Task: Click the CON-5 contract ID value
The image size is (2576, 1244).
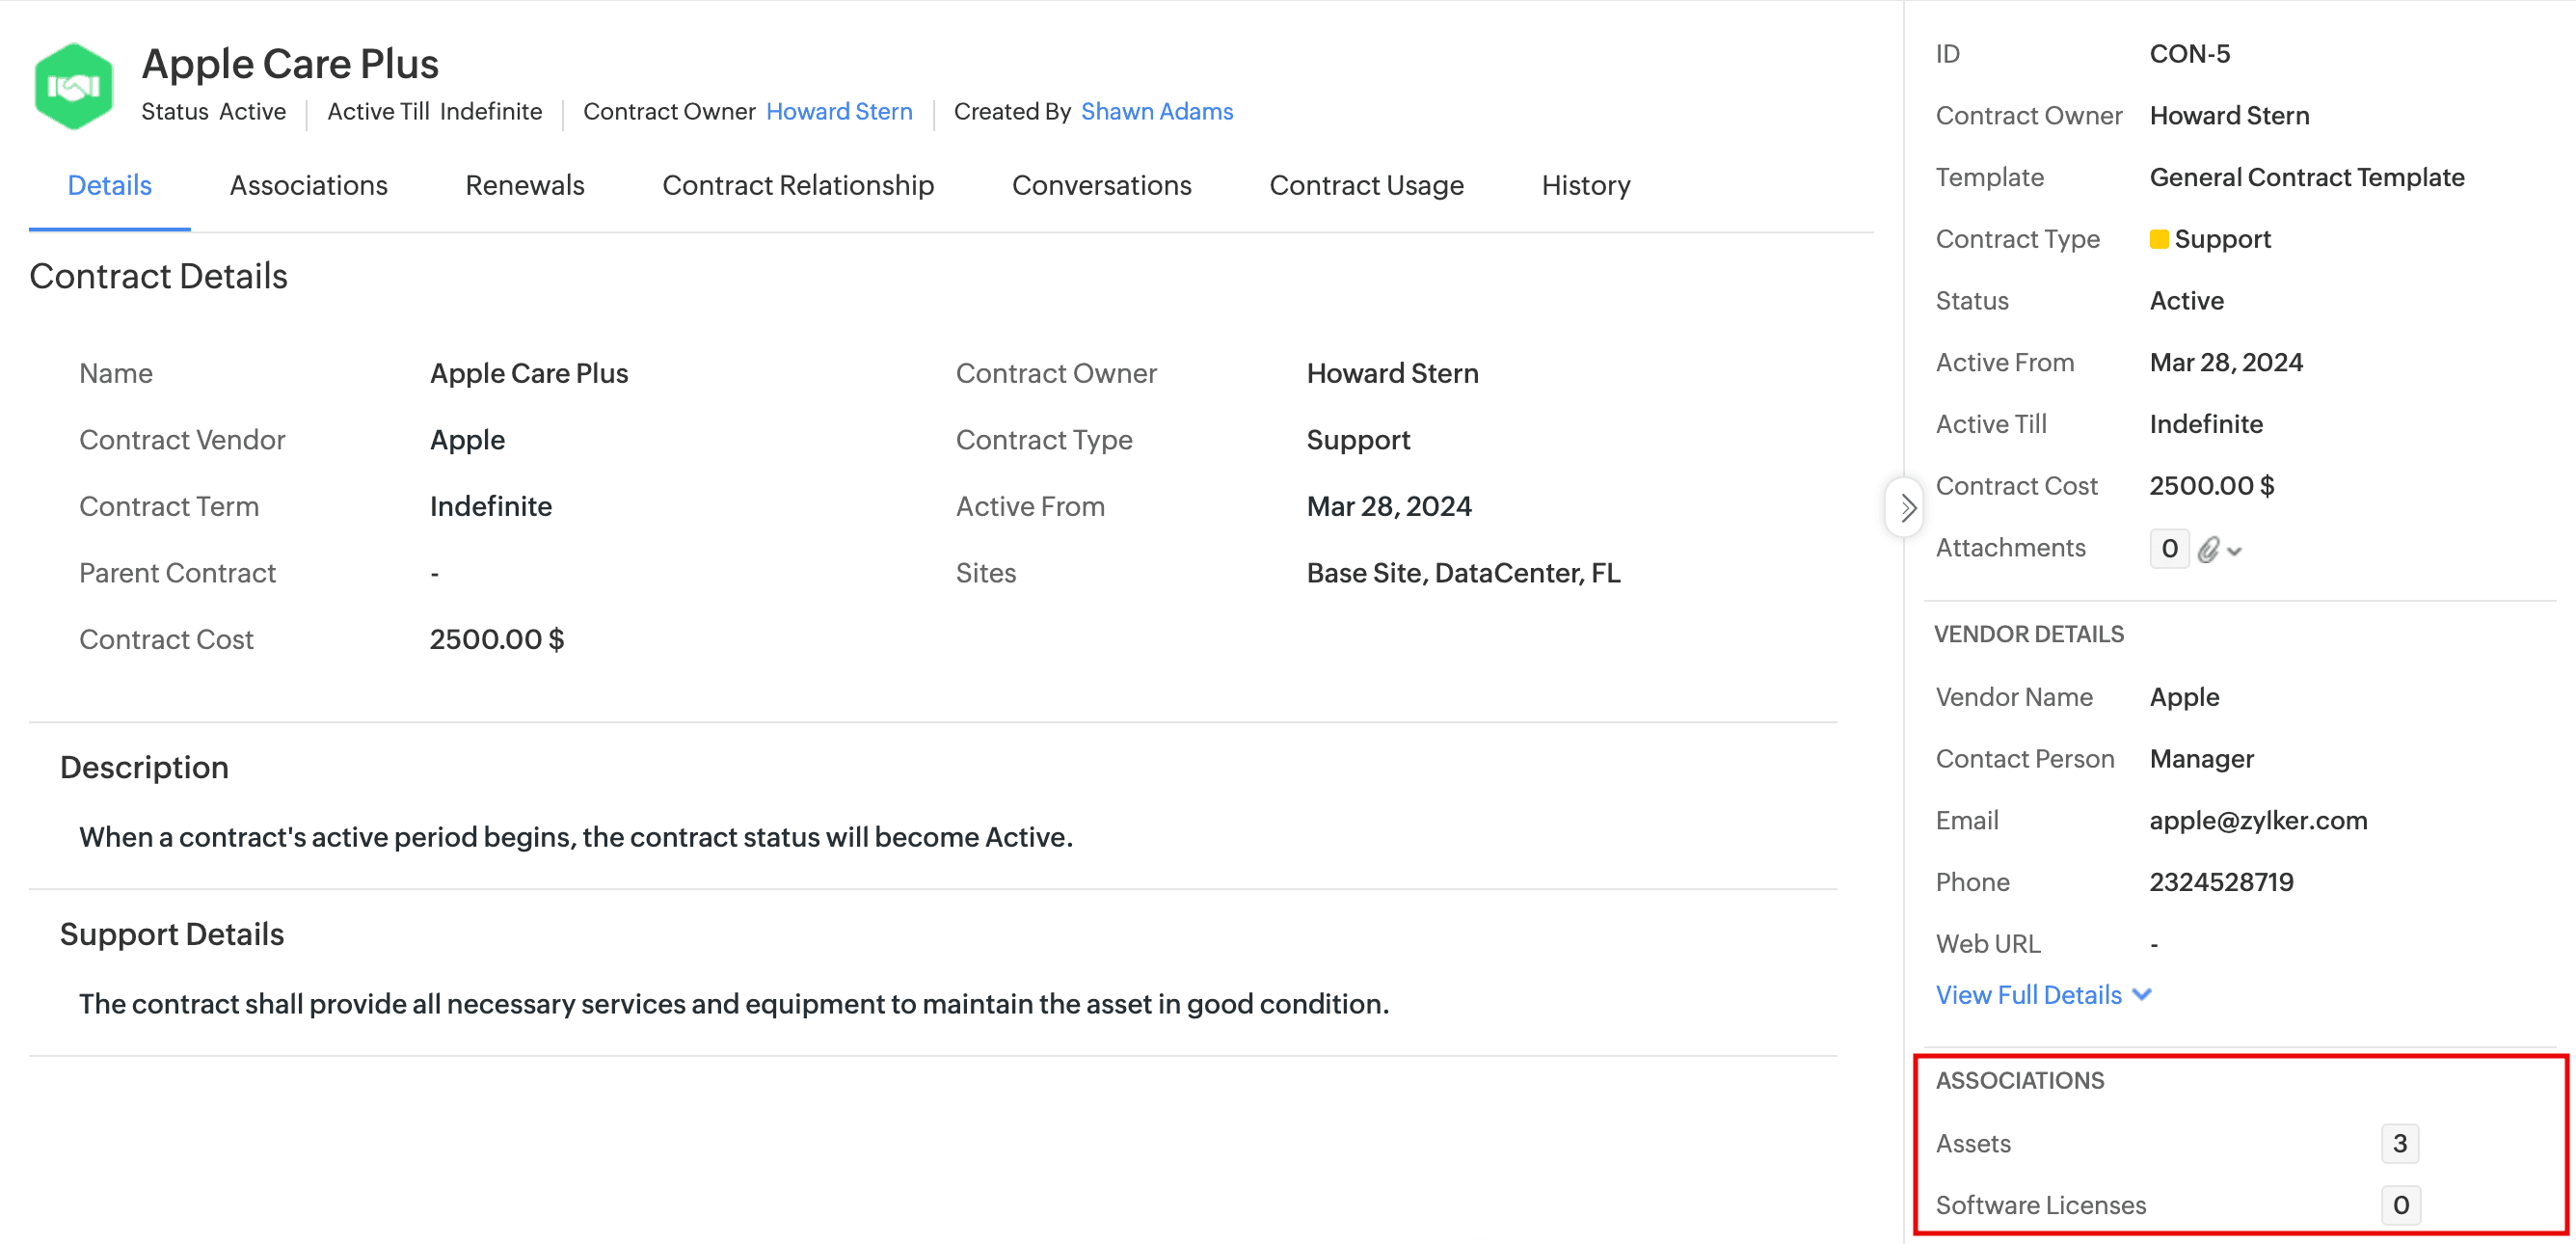Action: tap(2190, 54)
